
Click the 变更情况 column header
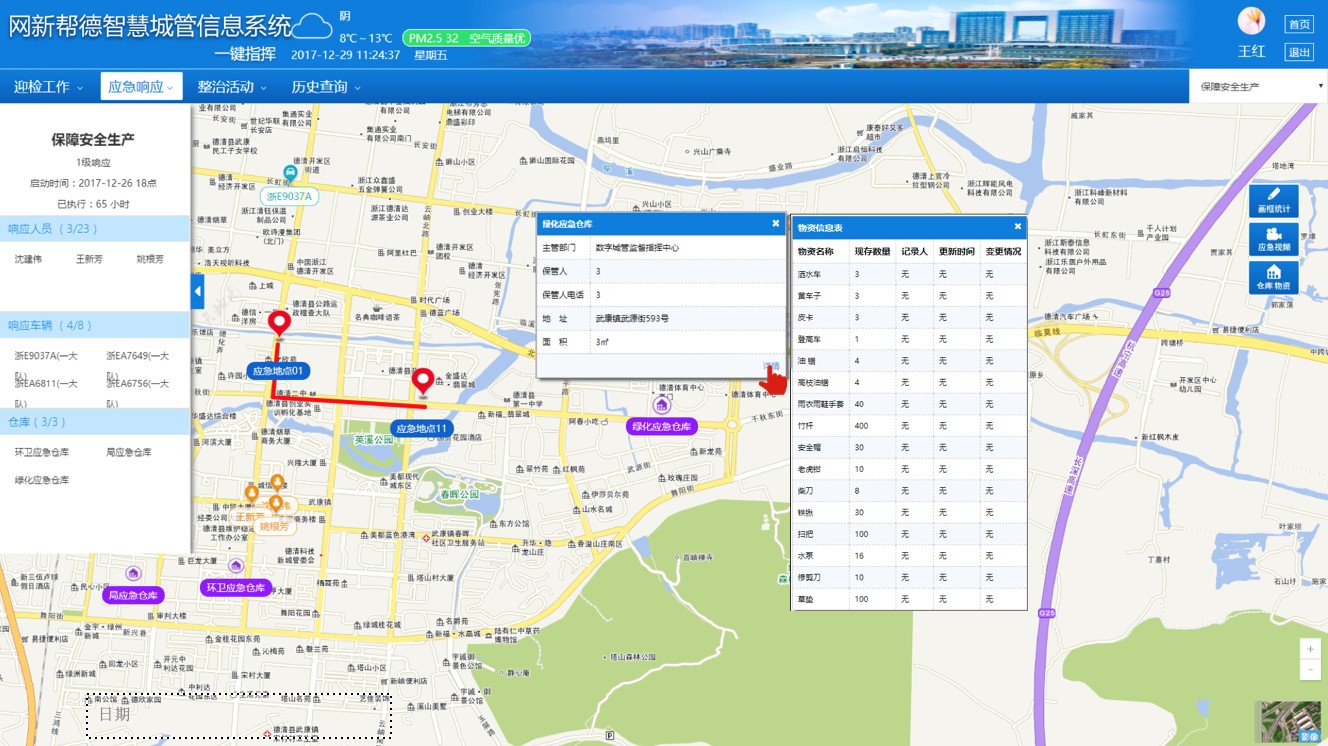[x=1003, y=251]
